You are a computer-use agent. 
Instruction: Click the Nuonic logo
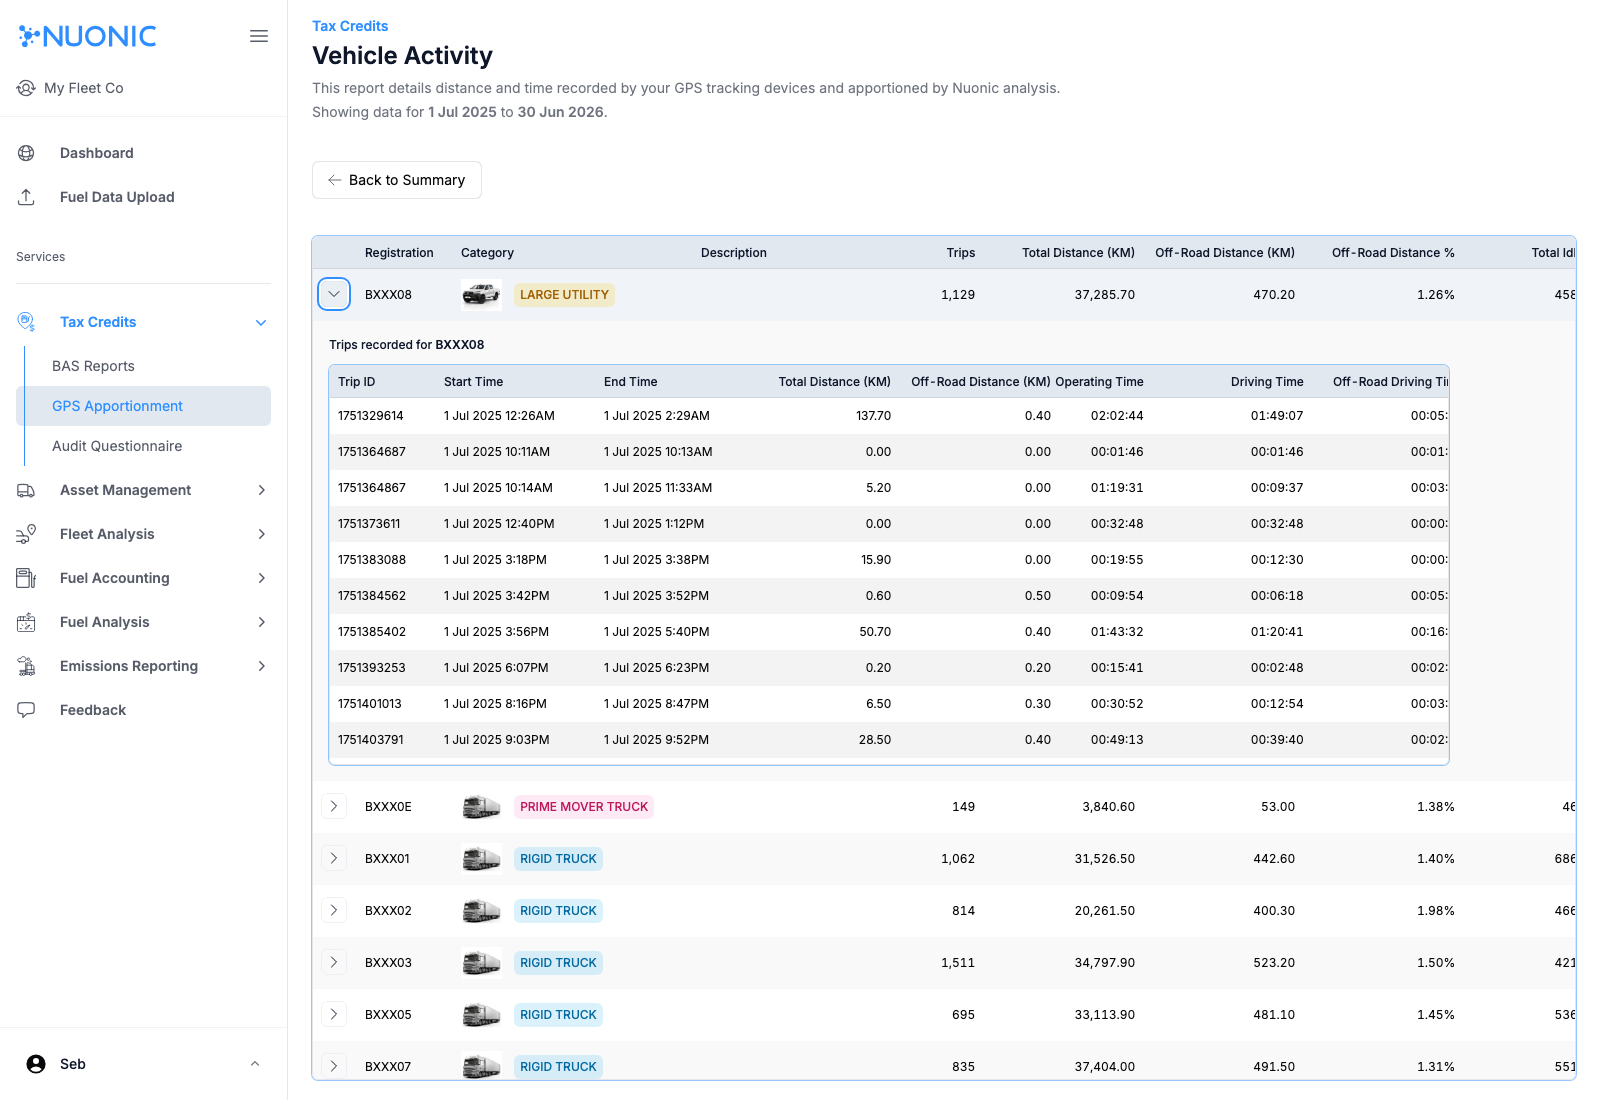[87, 36]
